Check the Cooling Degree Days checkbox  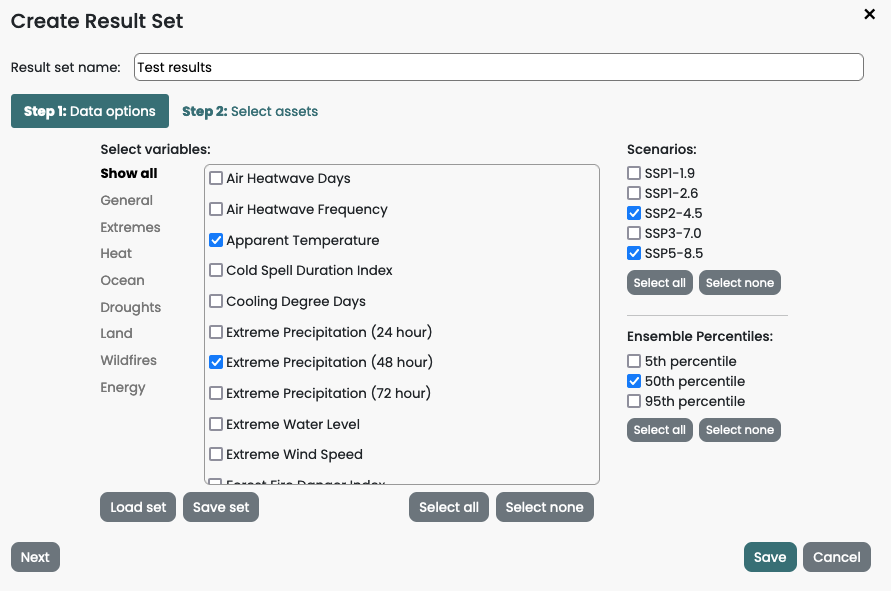click(x=216, y=301)
